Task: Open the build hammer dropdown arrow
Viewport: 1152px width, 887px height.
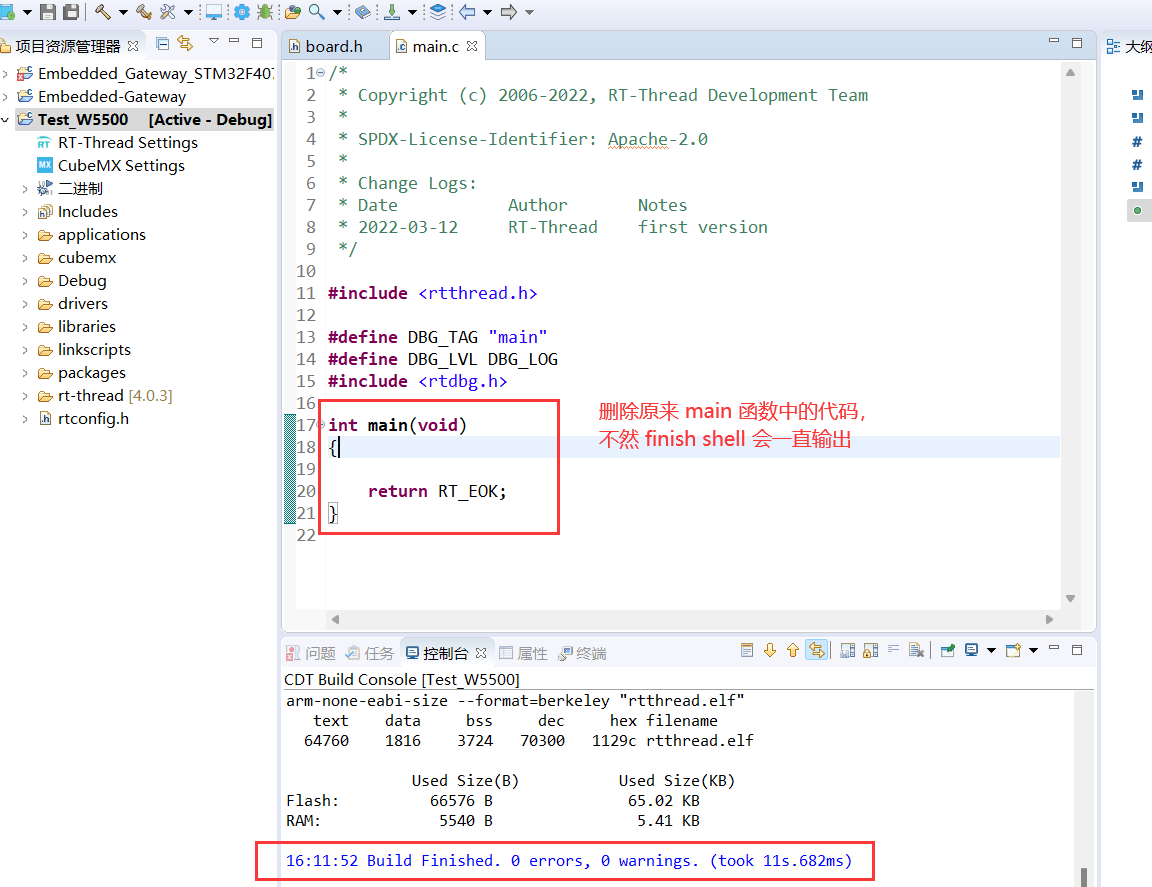Action: pyautogui.click(x=123, y=12)
